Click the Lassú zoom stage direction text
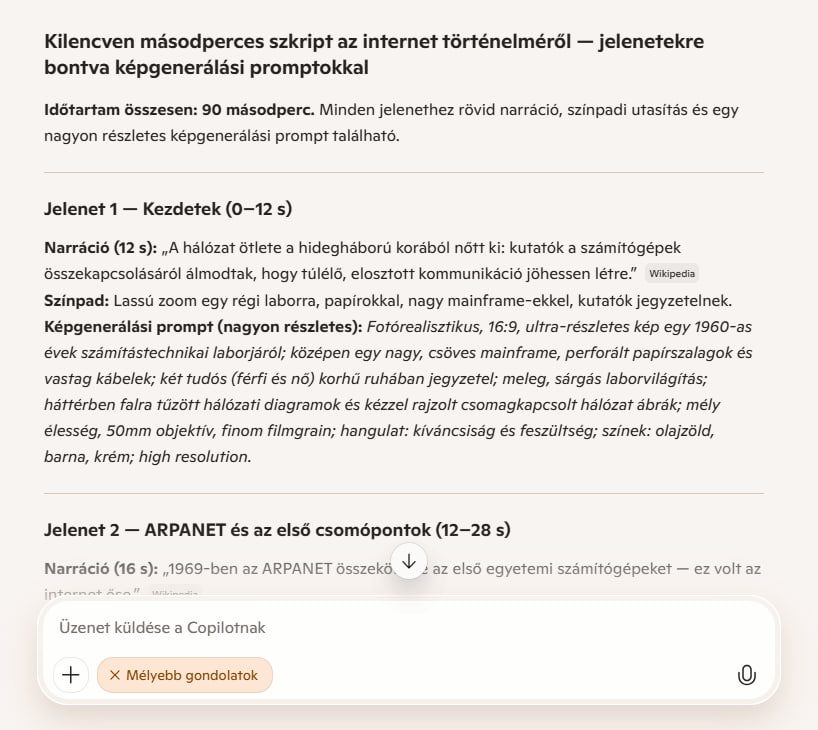This screenshot has width=818, height=730. pos(420,300)
